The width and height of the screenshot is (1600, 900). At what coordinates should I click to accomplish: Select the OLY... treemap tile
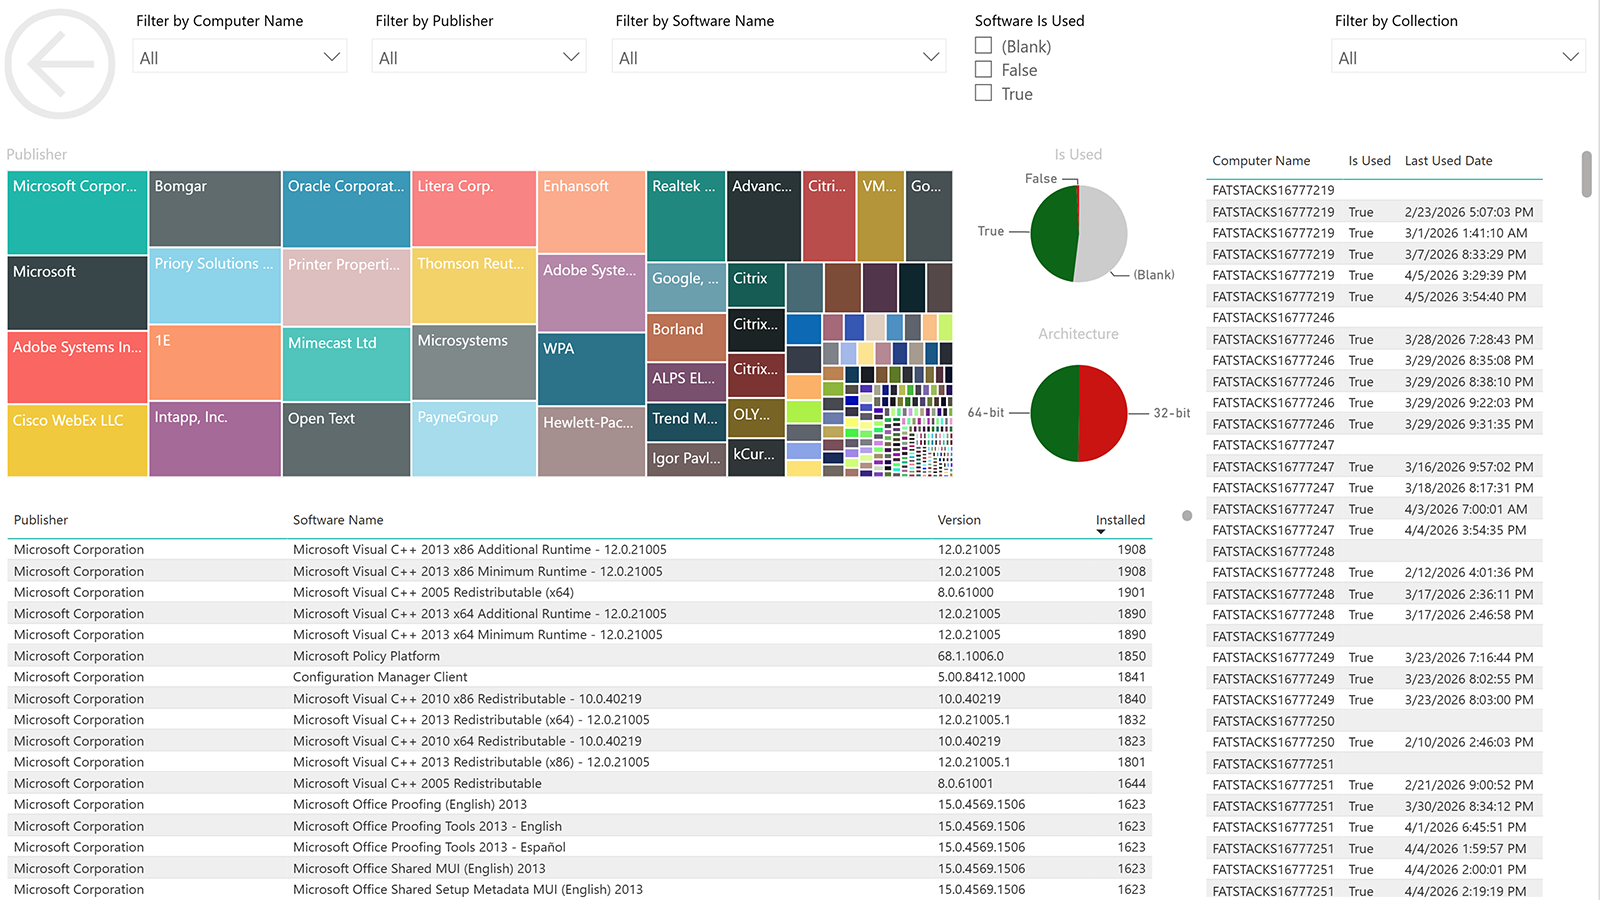point(756,417)
